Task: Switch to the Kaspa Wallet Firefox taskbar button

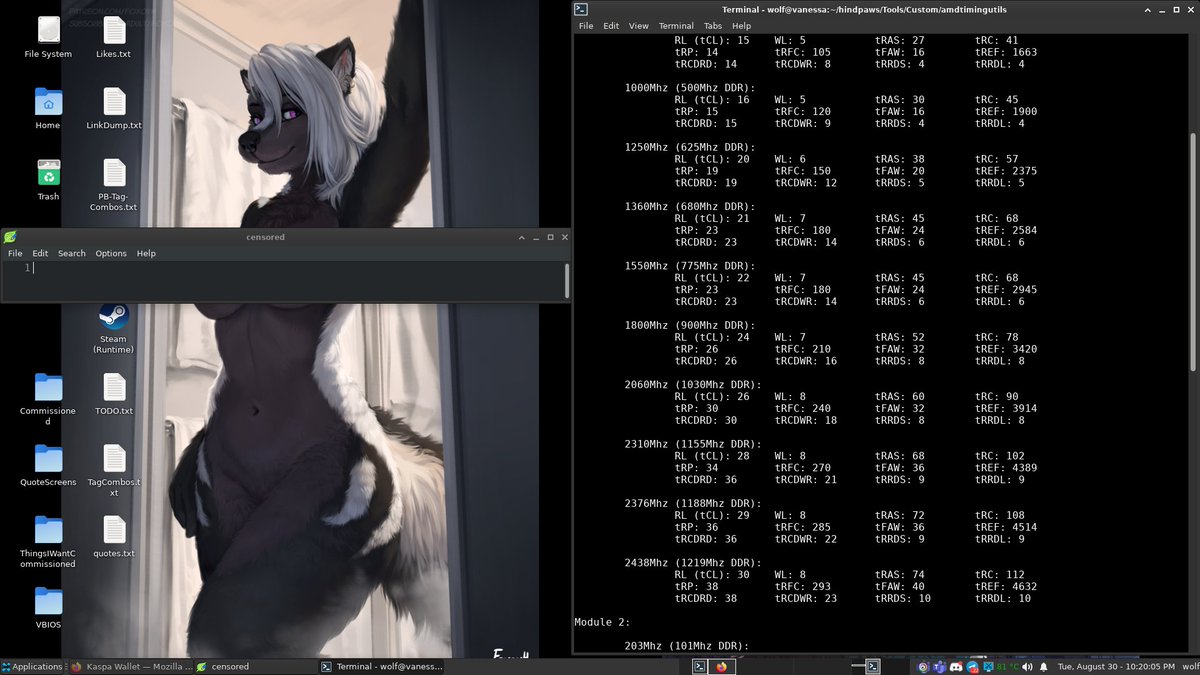Action: 130,666
